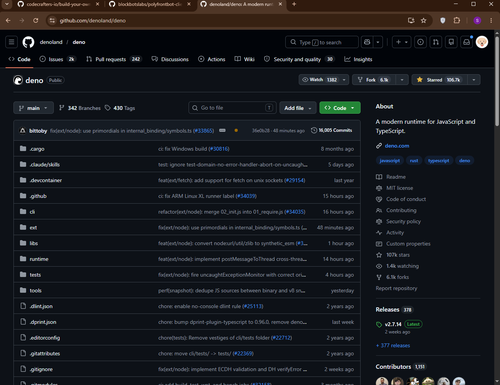This screenshot has width=500, height=385.
Task: View the 377 releases link
Action: coord(393,346)
